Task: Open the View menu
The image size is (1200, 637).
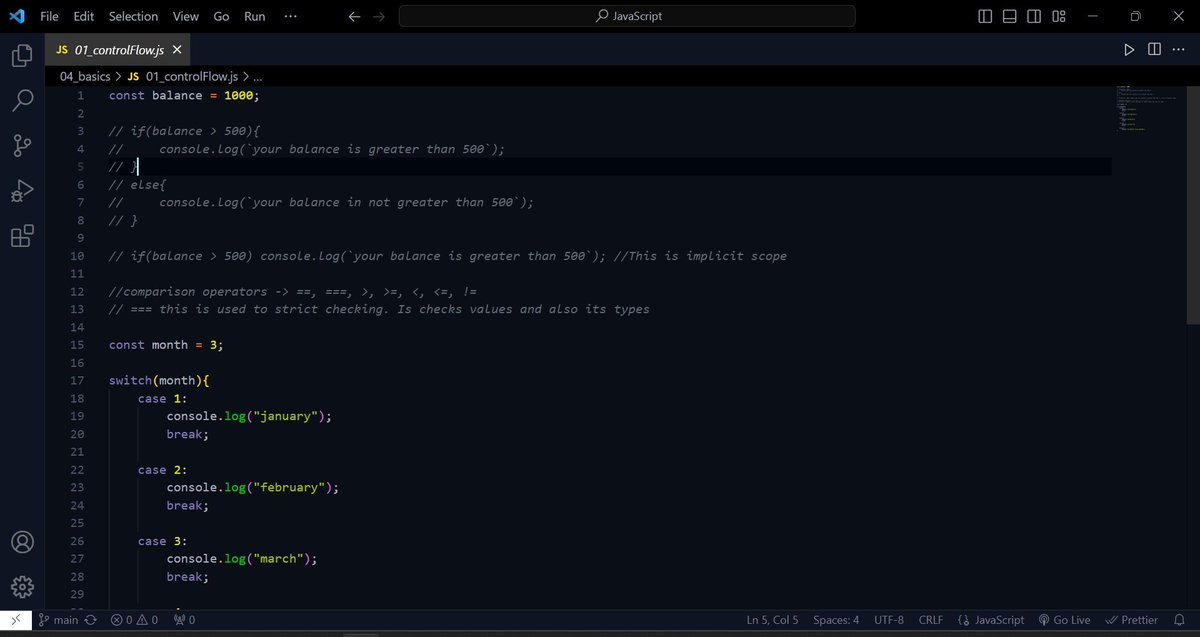Action: 185,16
